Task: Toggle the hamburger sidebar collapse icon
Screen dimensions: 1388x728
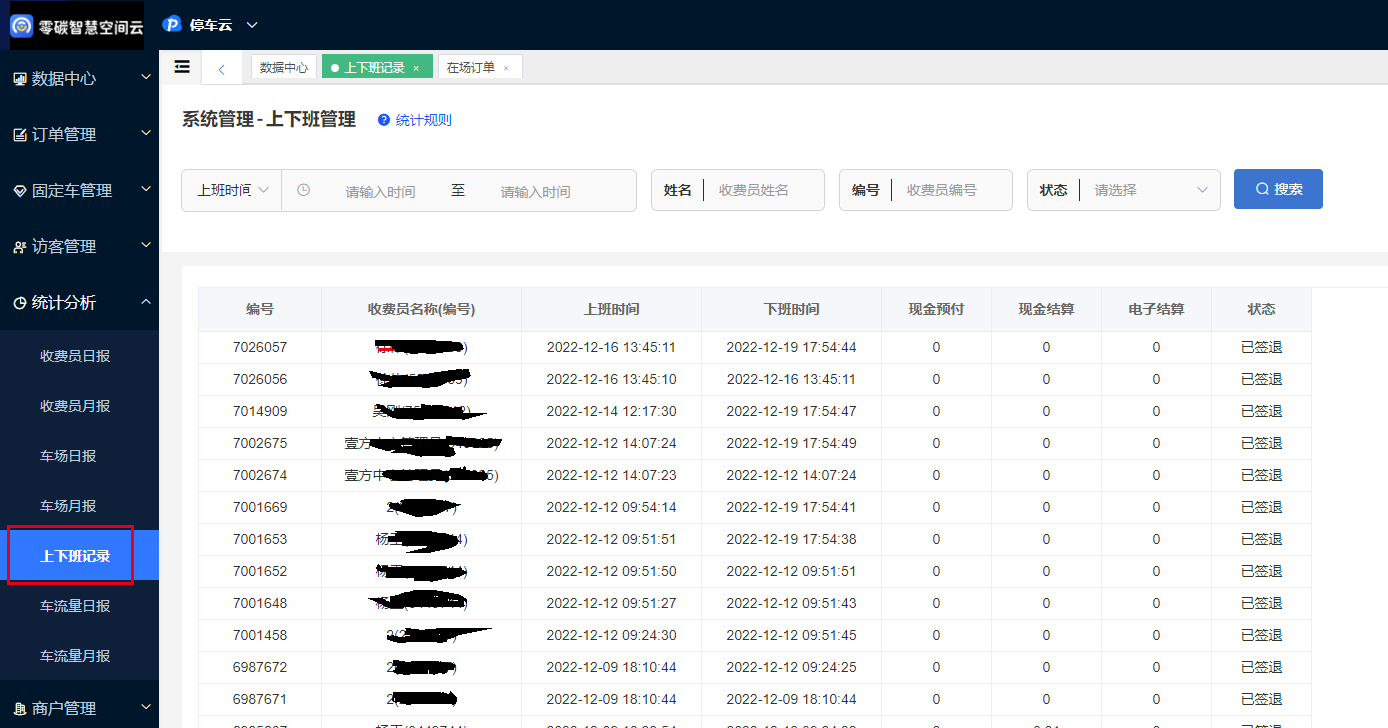Action: pyautogui.click(x=181, y=67)
